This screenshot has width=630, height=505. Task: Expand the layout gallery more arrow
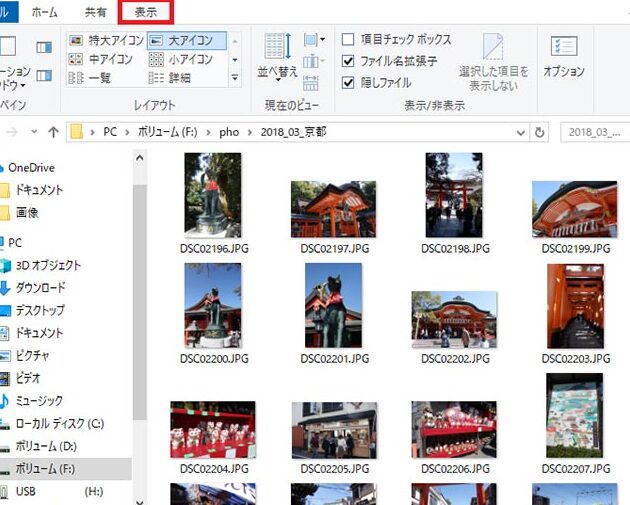point(235,78)
